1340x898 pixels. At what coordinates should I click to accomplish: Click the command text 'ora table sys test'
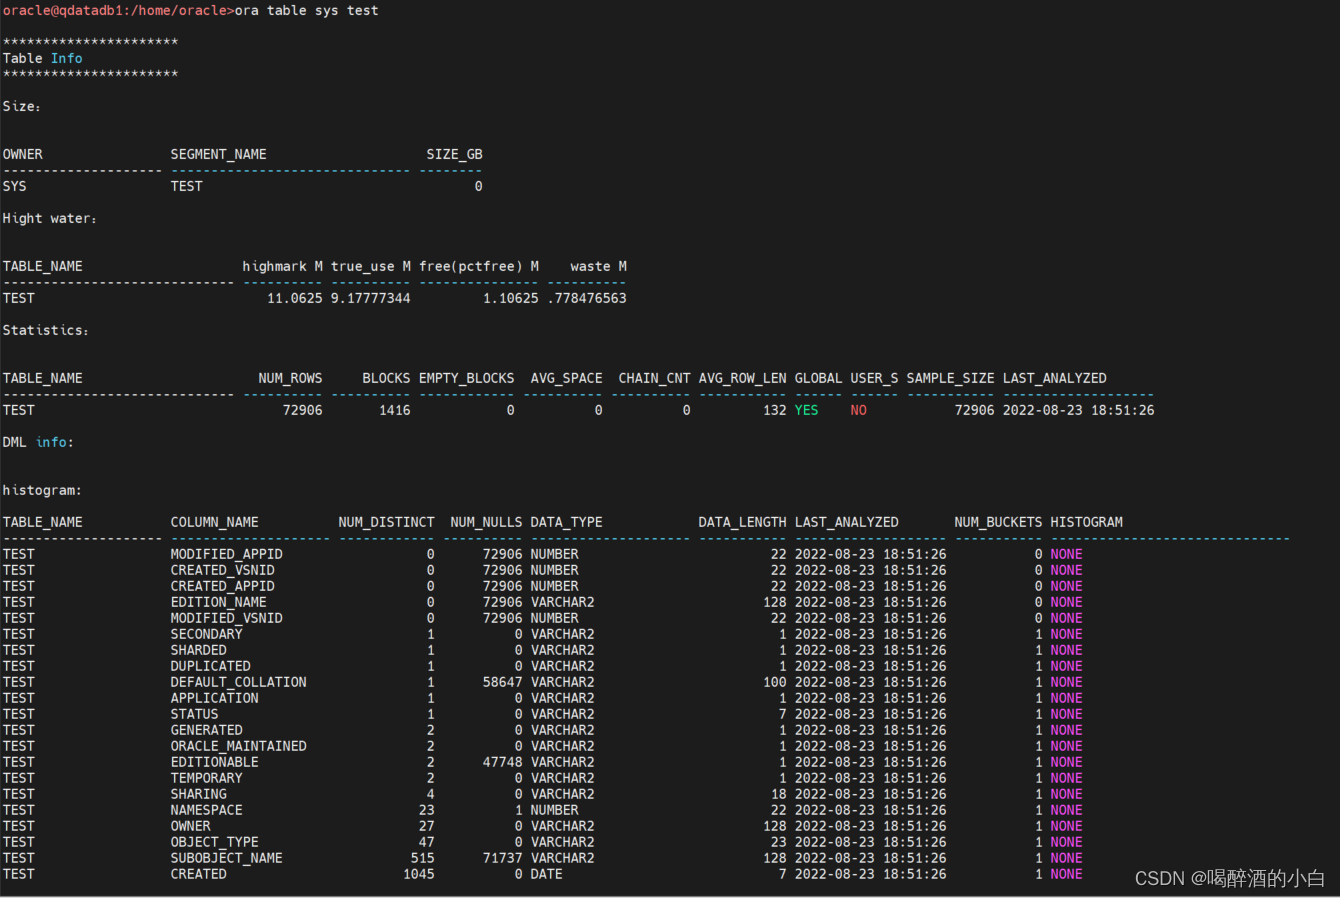[x=306, y=10]
